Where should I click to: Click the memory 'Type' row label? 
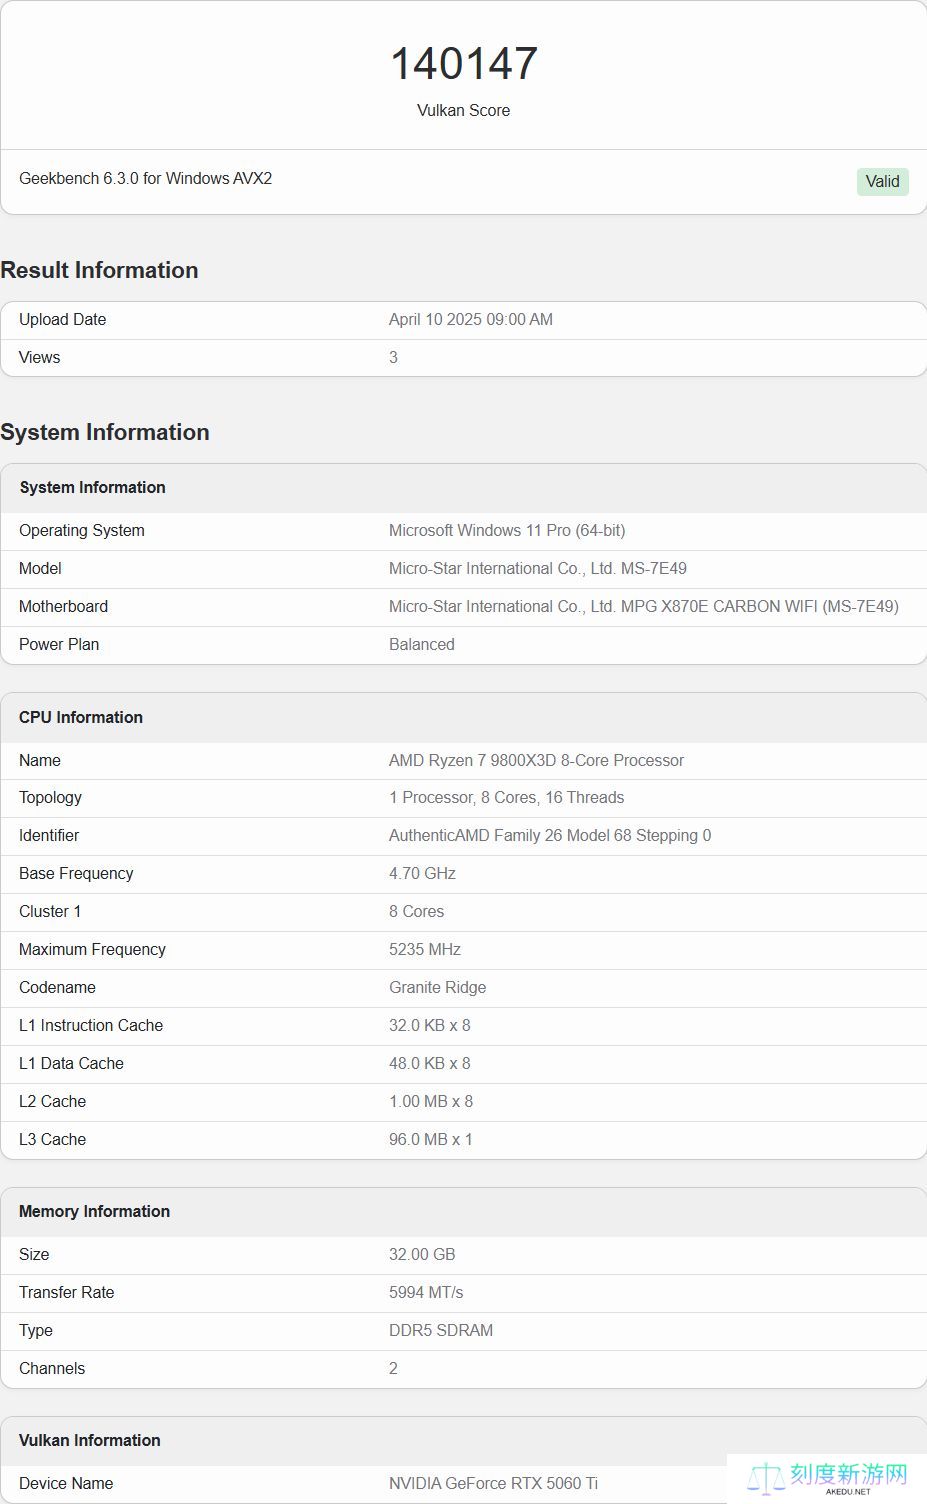coord(36,1331)
